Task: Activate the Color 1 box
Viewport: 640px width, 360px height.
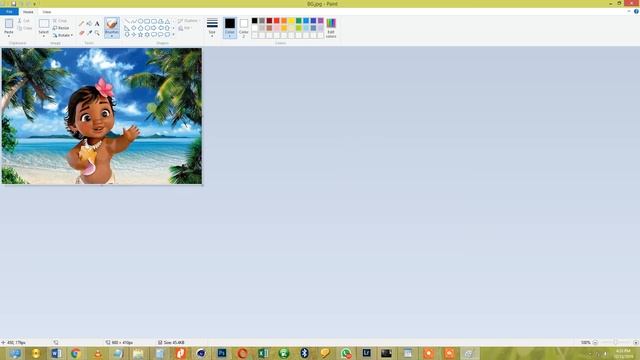Action: pyautogui.click(x=230, y=28)
